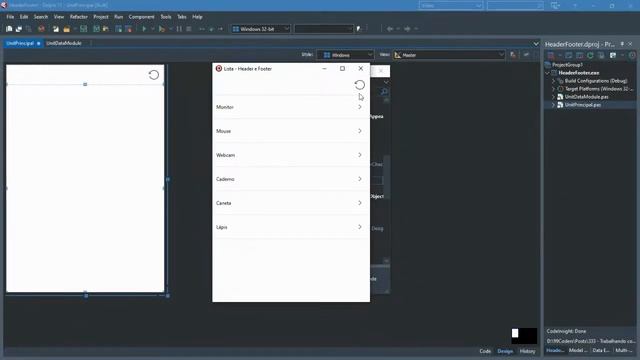
Task: Click the Back navigation arrow in toolbar
Action: (x=390, y=29)
